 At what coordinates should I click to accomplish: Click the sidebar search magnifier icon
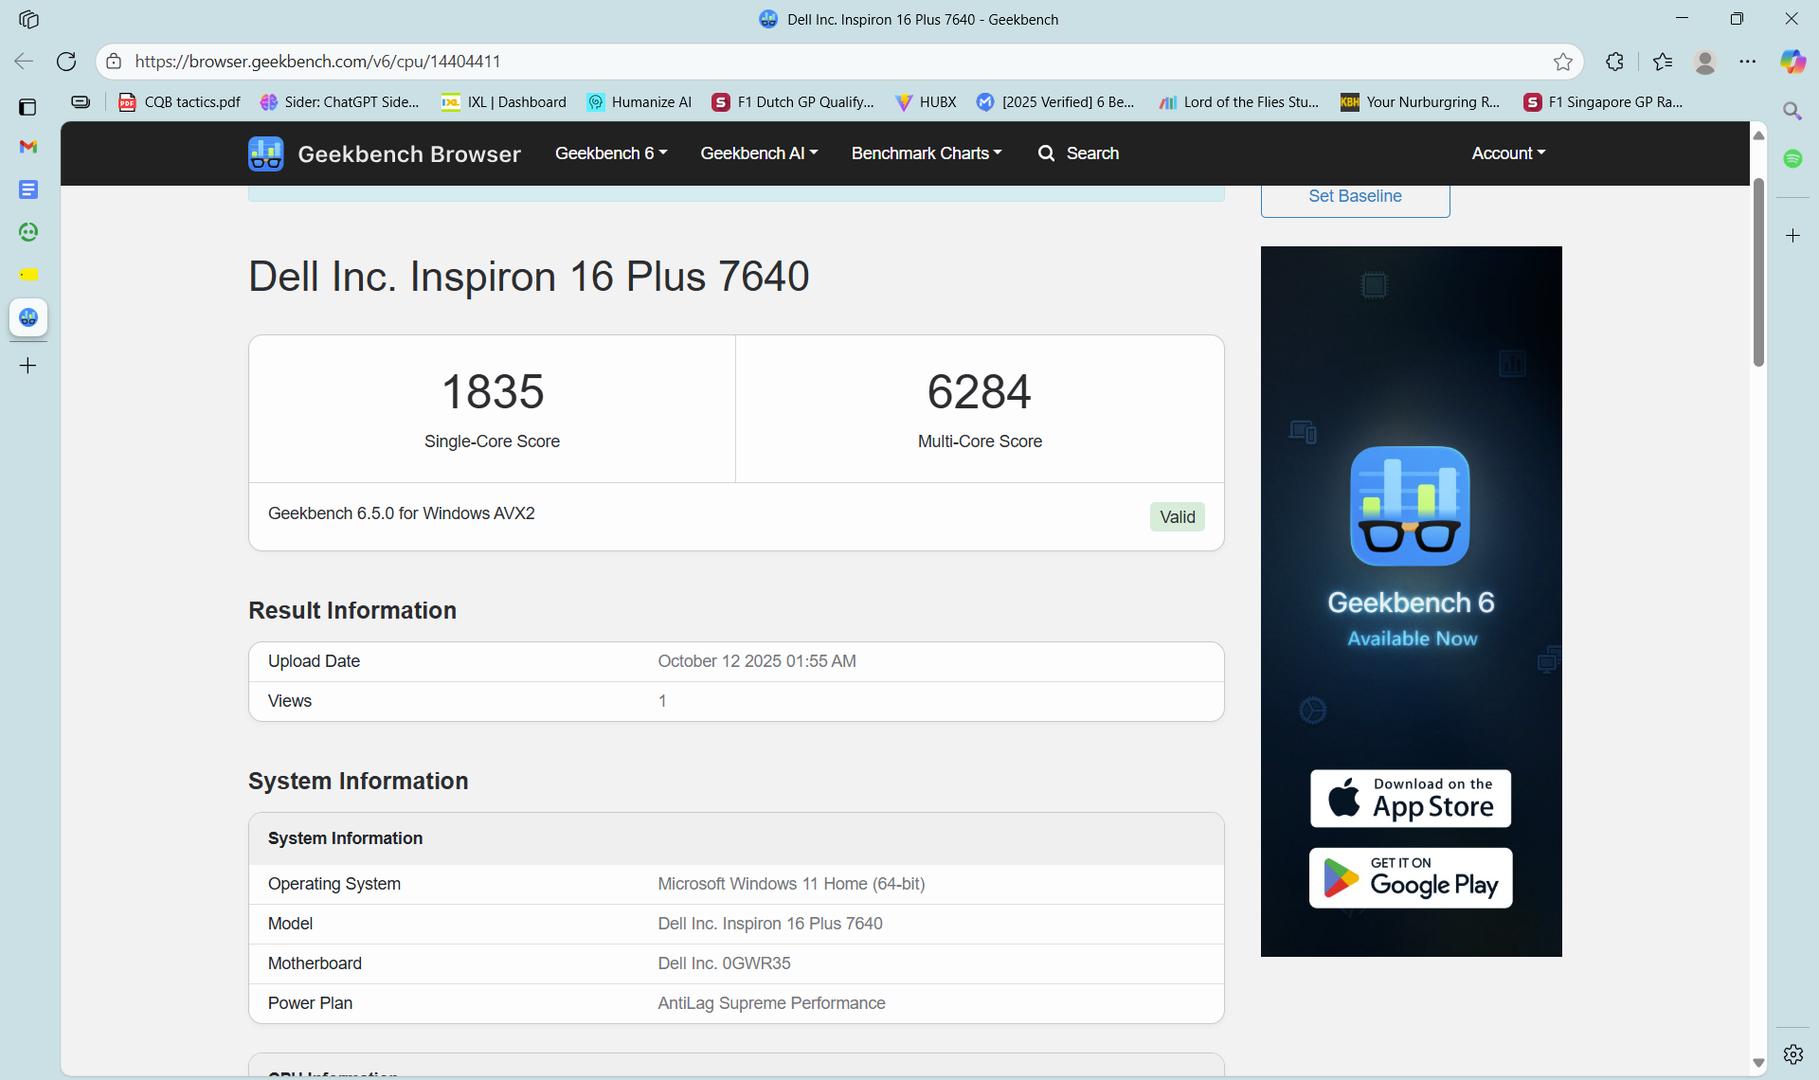[1793, 111]
